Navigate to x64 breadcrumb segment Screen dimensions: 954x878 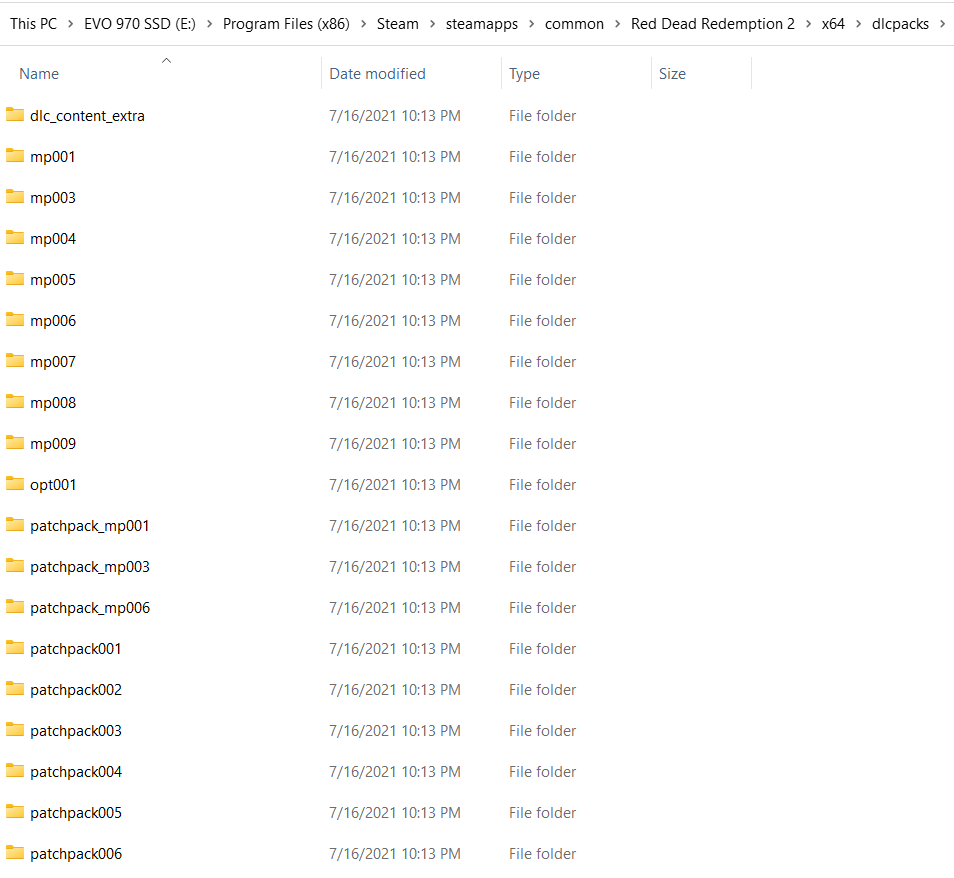pos(833,24)
